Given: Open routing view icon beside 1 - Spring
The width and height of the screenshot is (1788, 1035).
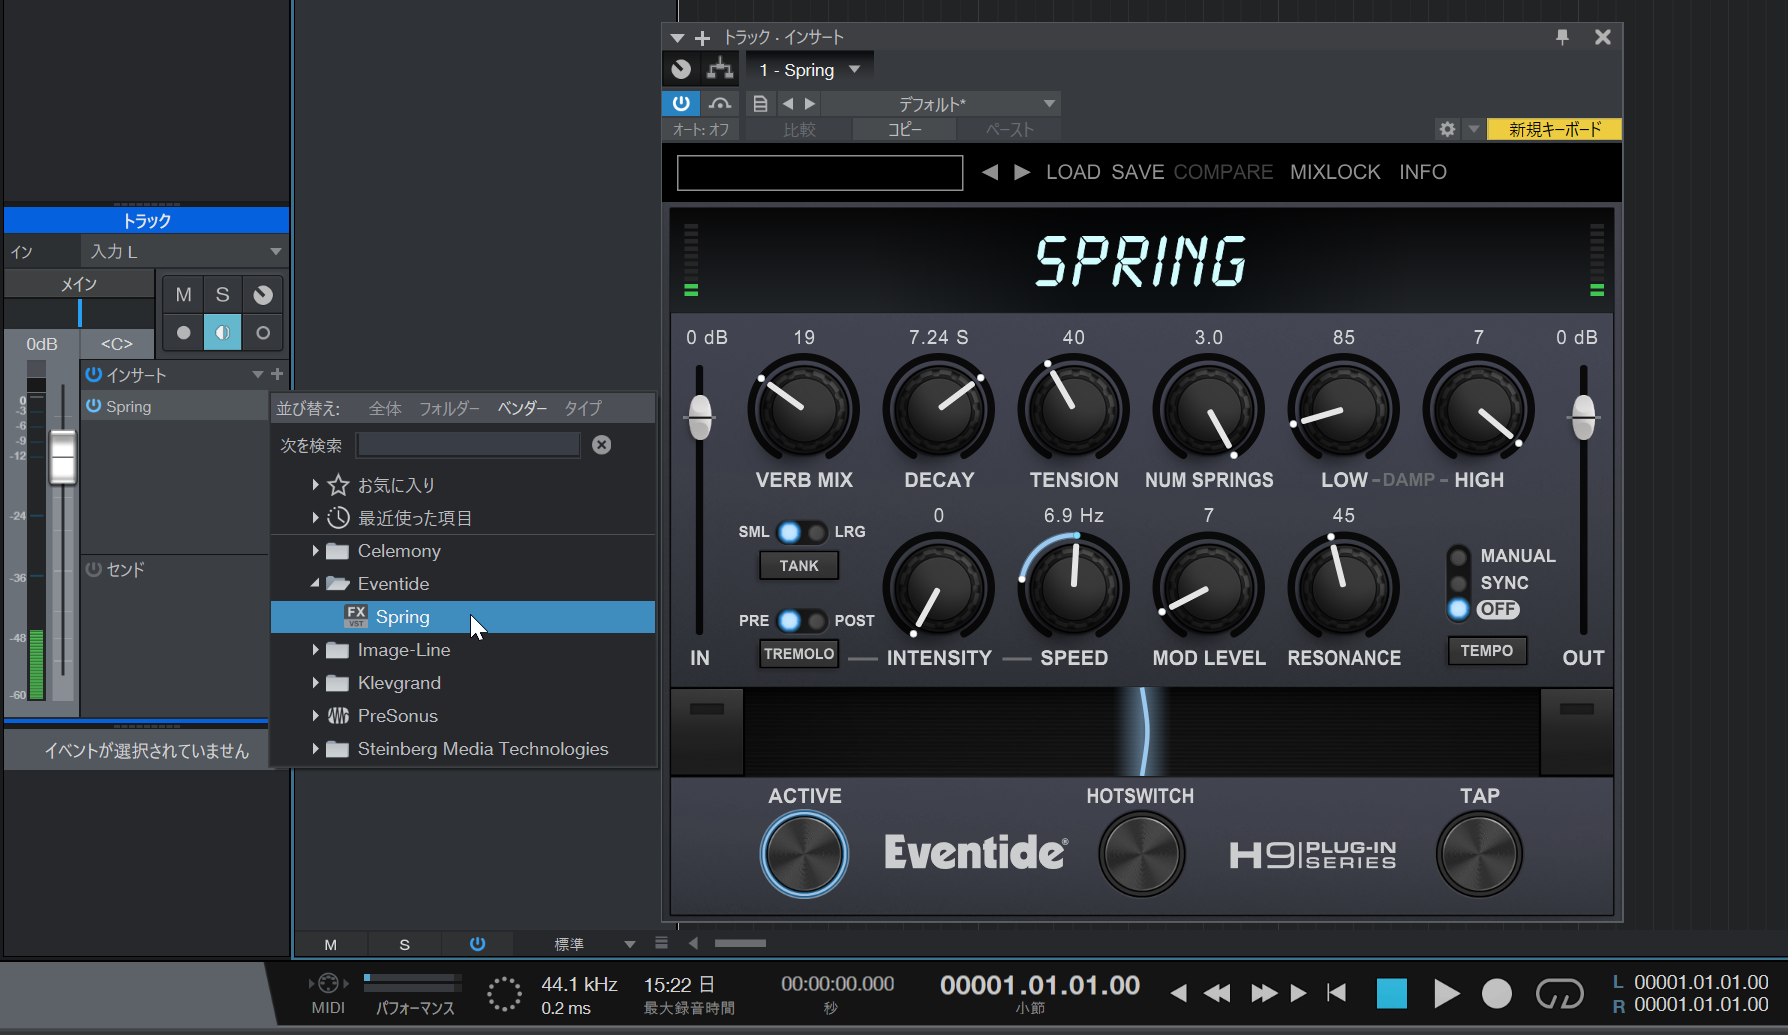Looking at the screenshot, I should 719,69.
